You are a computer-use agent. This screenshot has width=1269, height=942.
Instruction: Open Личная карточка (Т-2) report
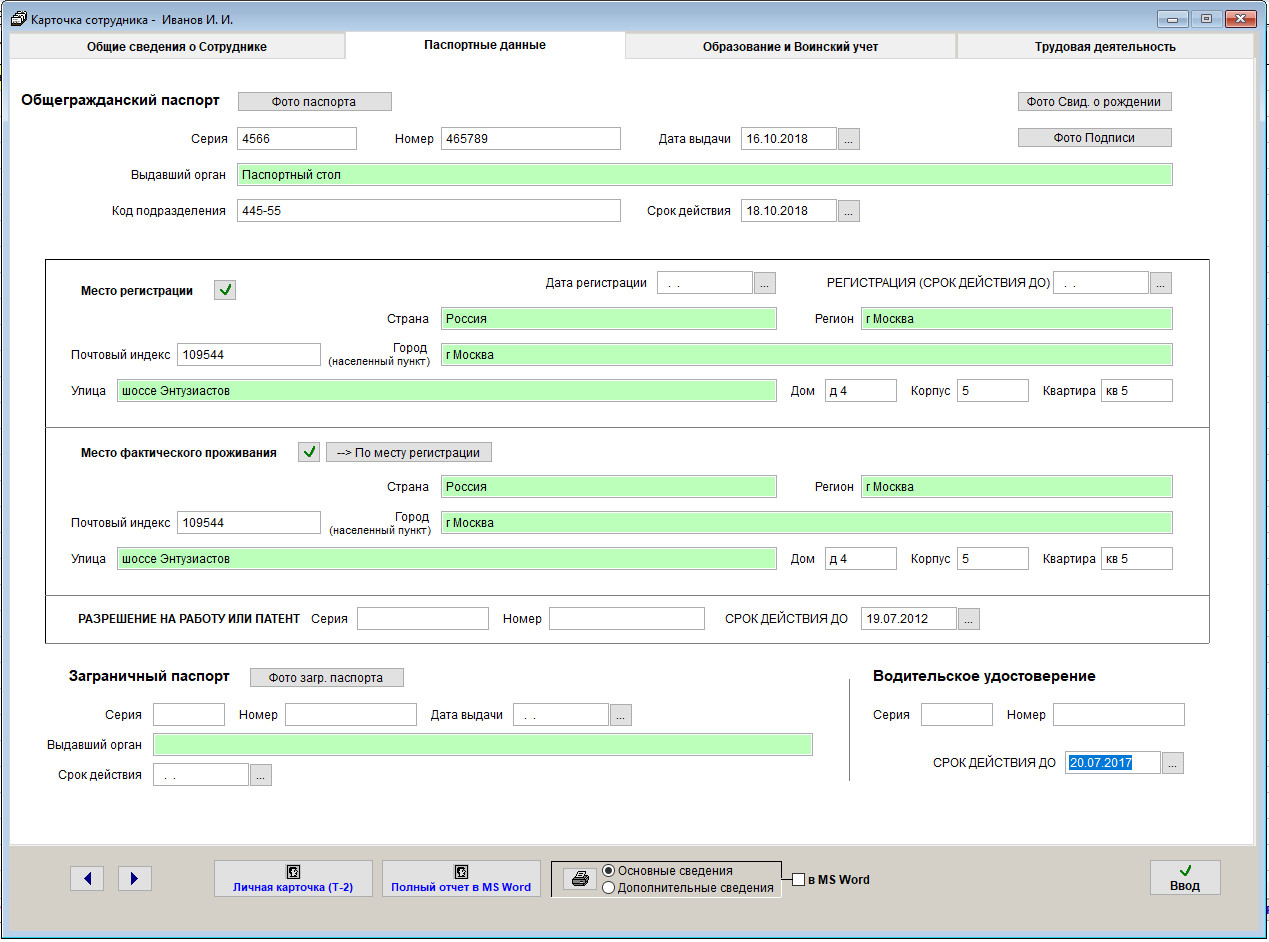pyautogui.click(x=293, y=878)
